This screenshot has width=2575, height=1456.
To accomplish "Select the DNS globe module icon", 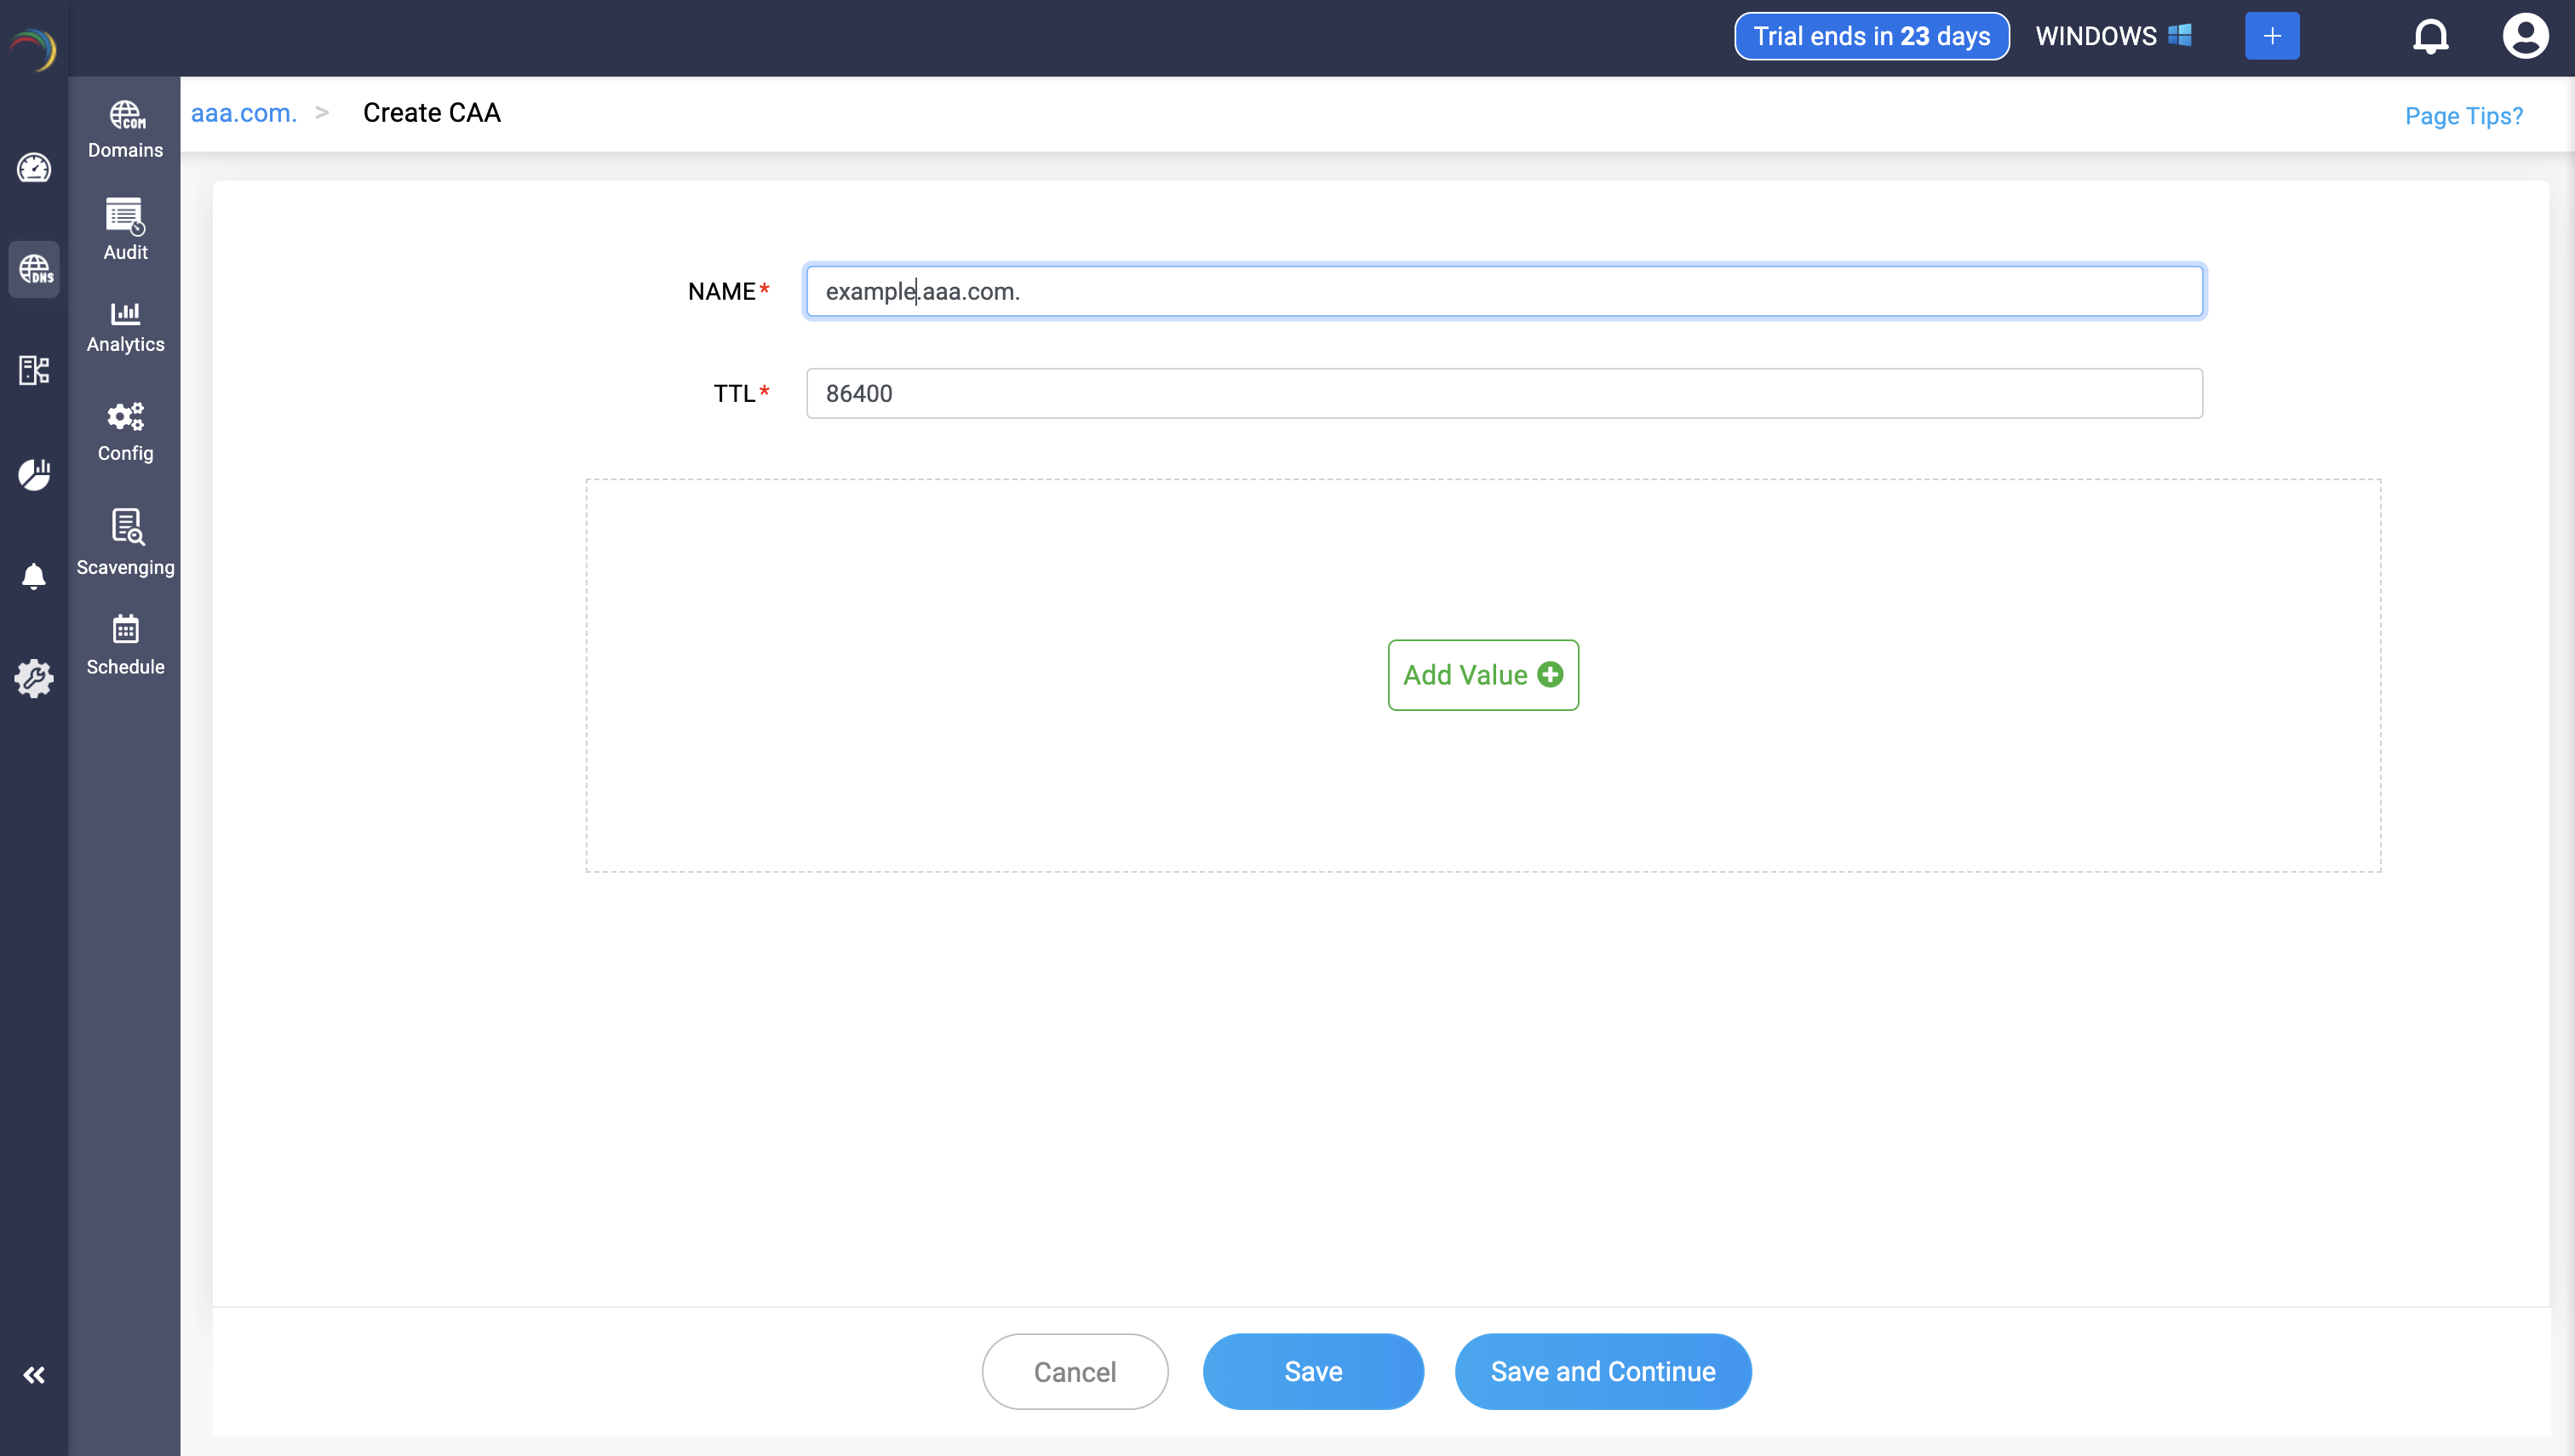I will [34, 269].
